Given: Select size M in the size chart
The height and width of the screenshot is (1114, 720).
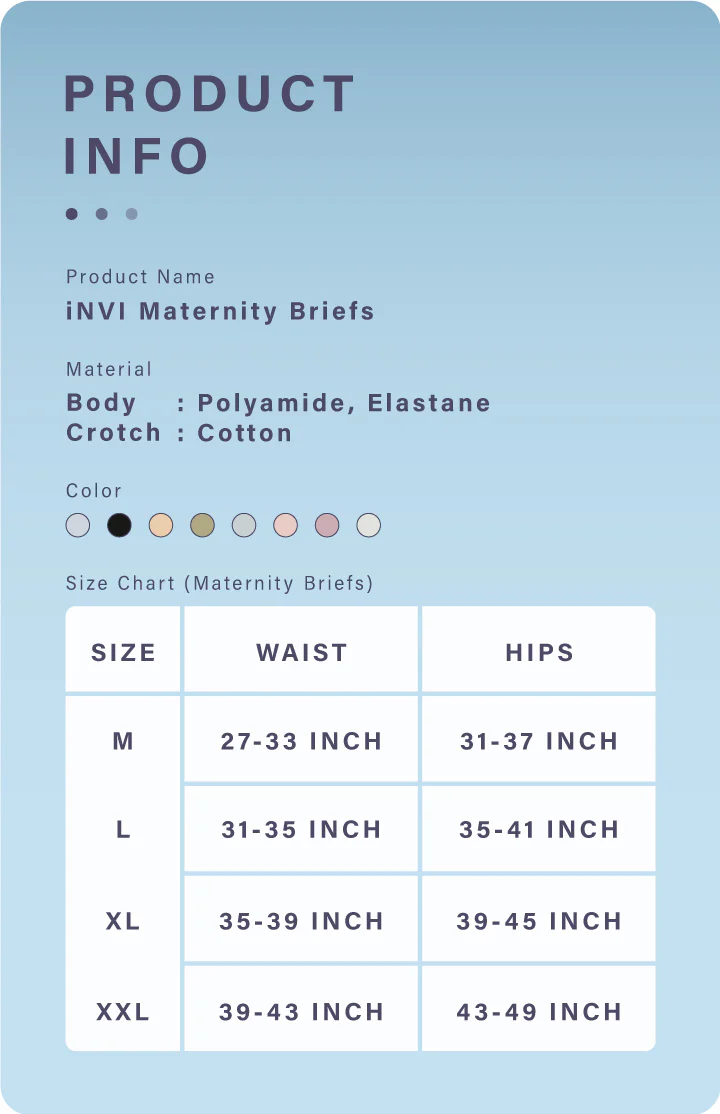Looking at the screenshot, I should pos(123,741).
